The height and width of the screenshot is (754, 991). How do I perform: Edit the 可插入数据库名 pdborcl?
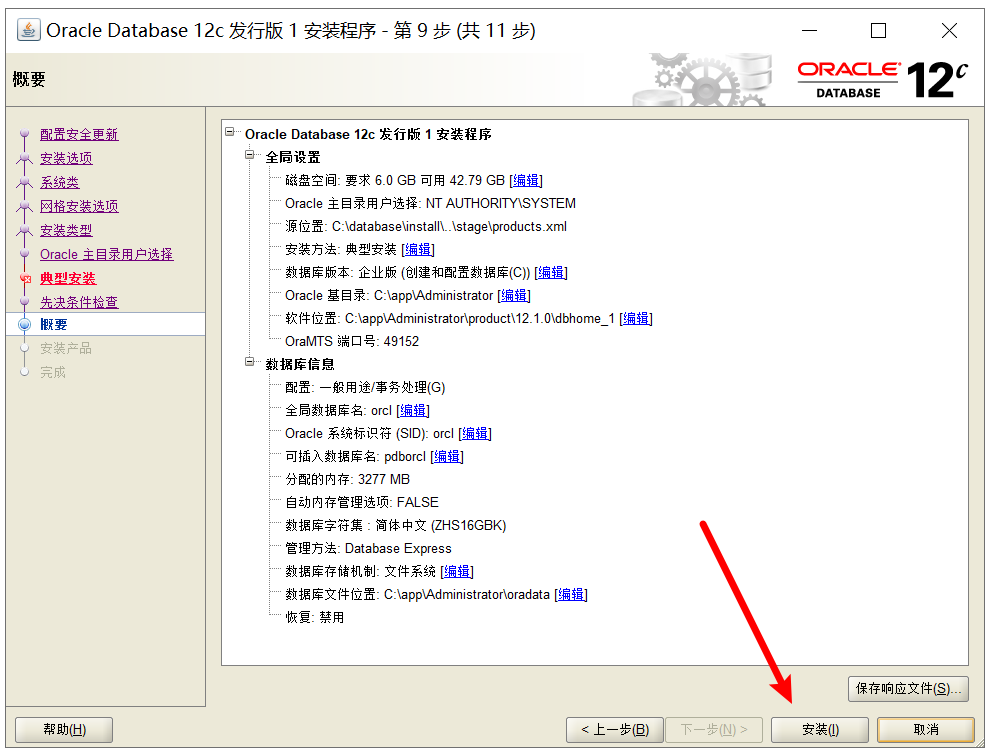click(447, 456)
